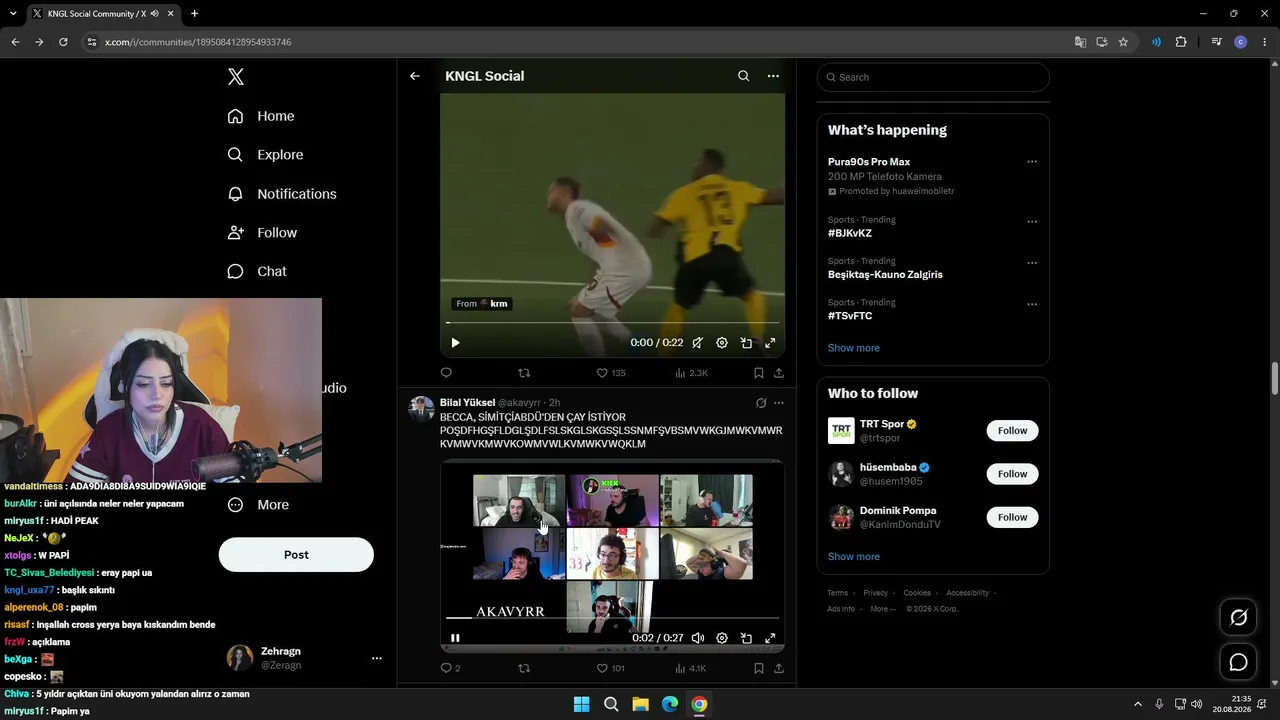This screenshot has width=1280, height=720.
Task: Repost Bilal Yüksel's post
Action: pos(524,668)
